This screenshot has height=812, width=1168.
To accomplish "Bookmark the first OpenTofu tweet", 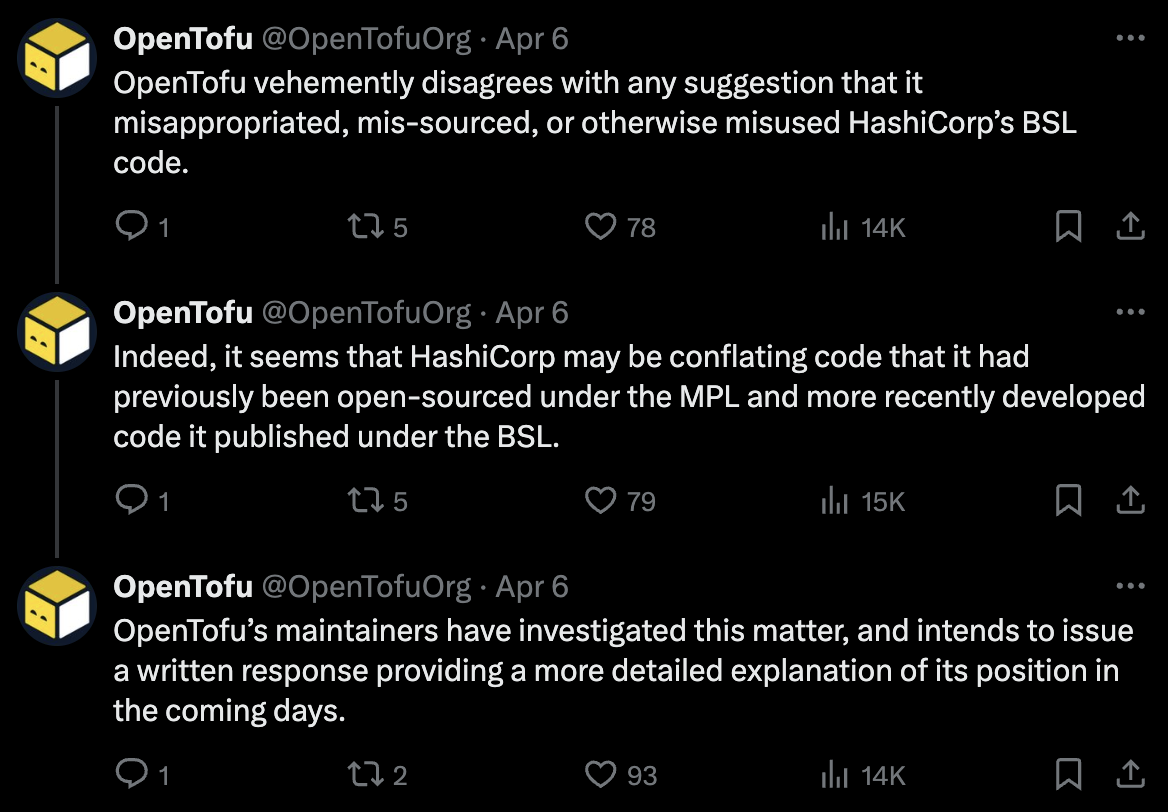I will click(1068, 228).
